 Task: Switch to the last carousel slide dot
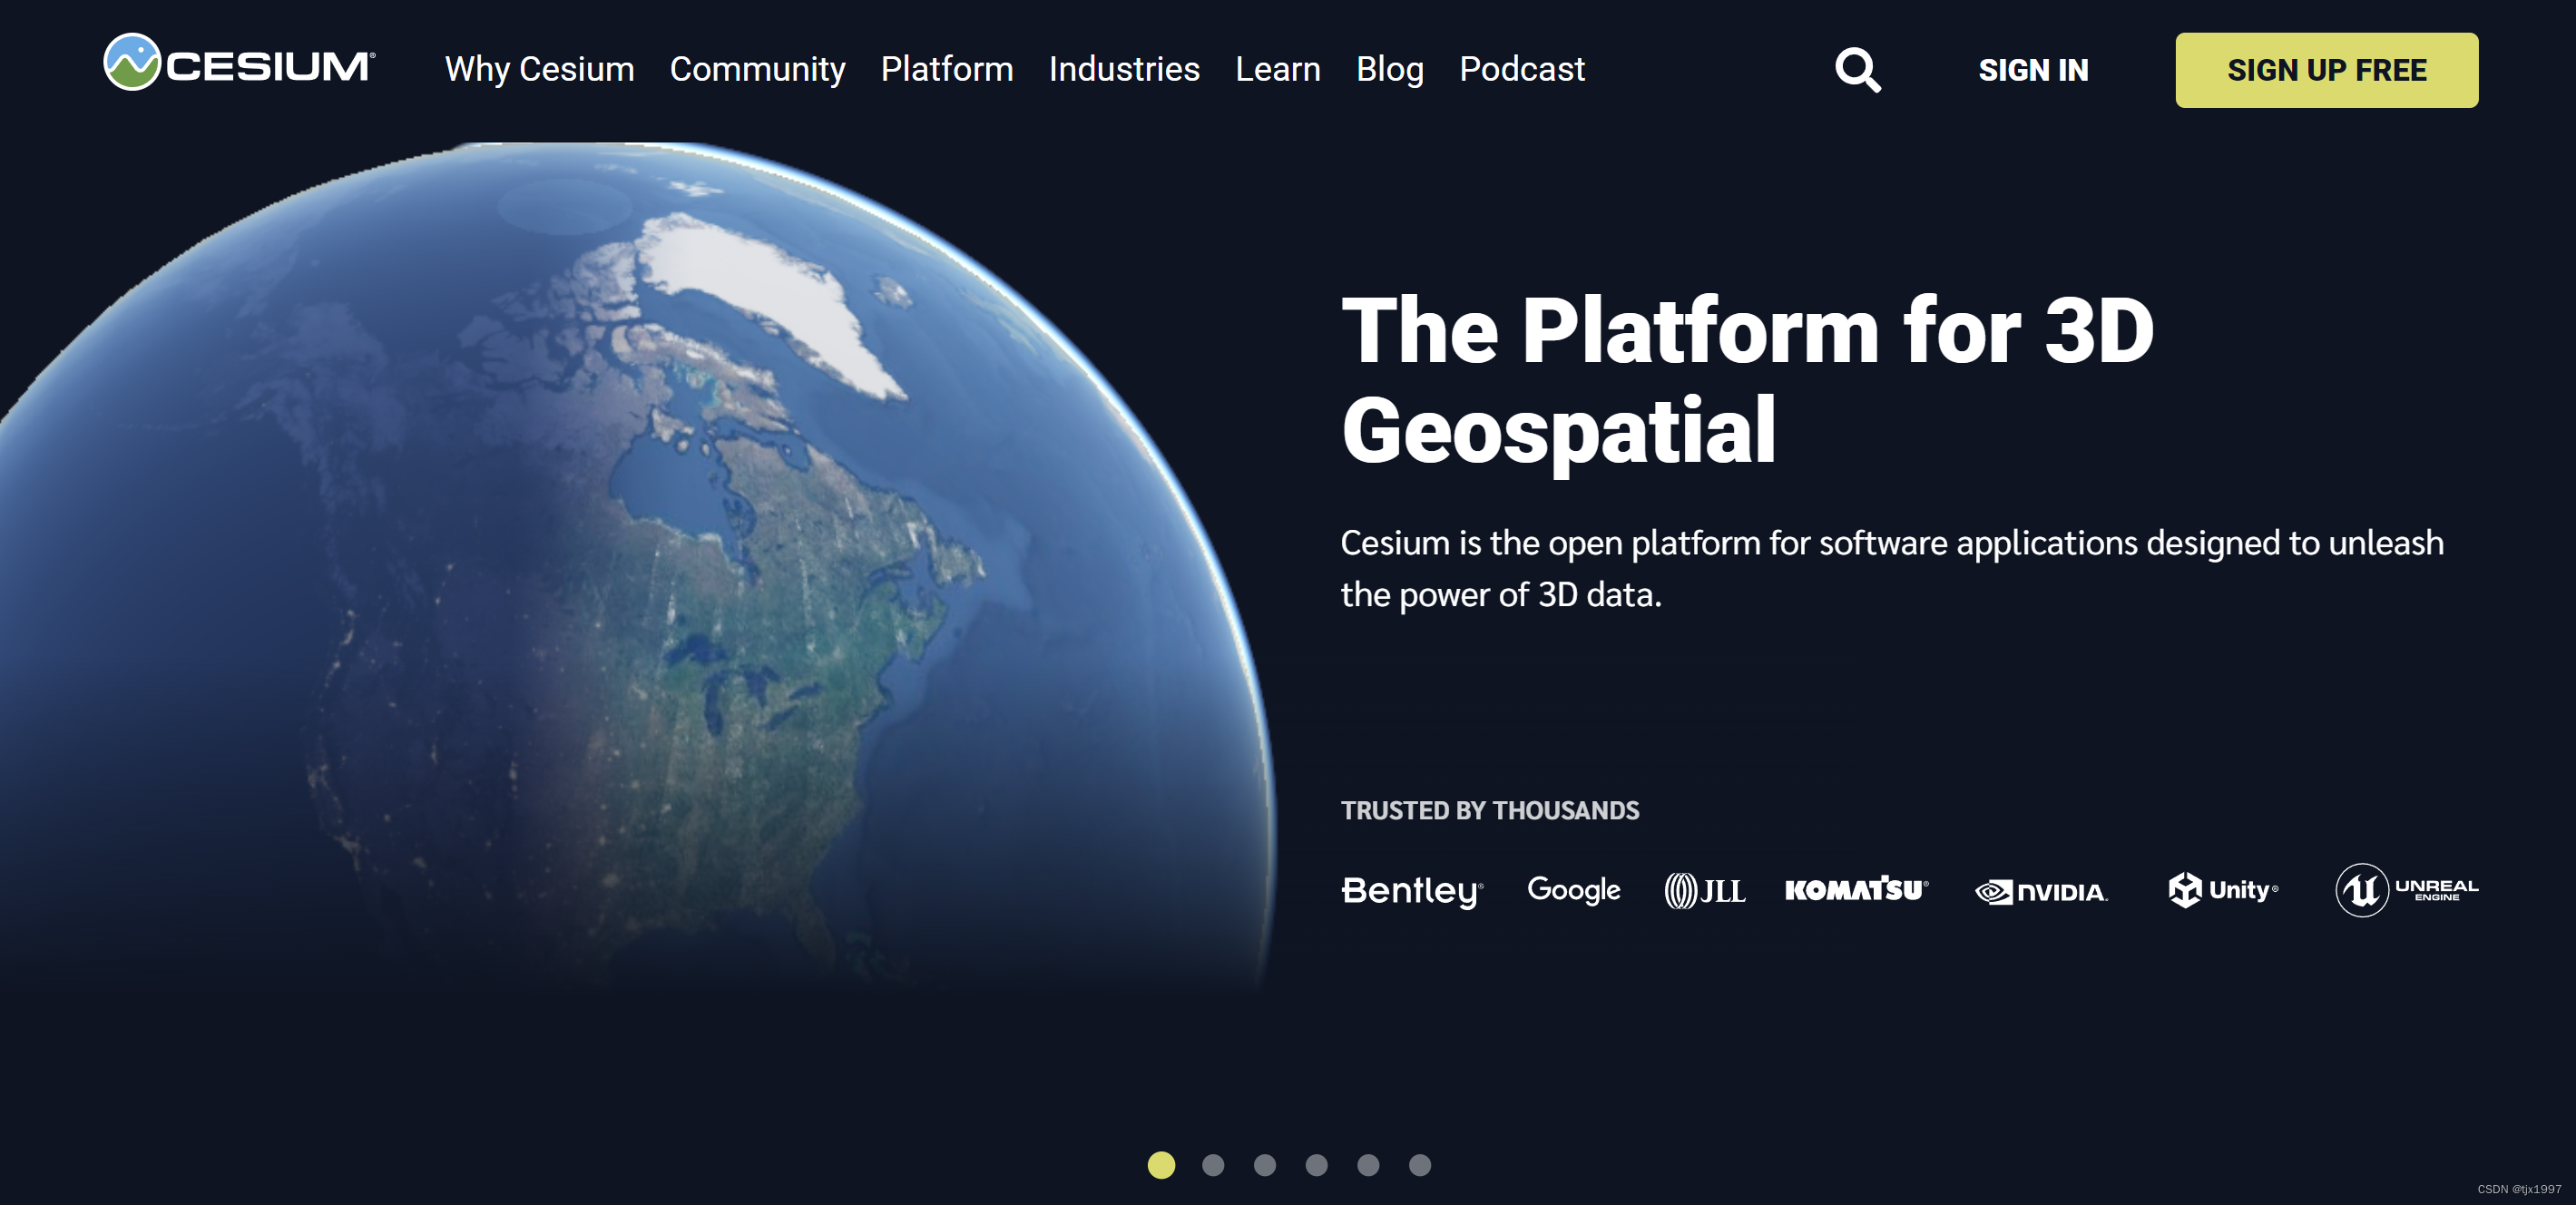pos(1420,1165)
